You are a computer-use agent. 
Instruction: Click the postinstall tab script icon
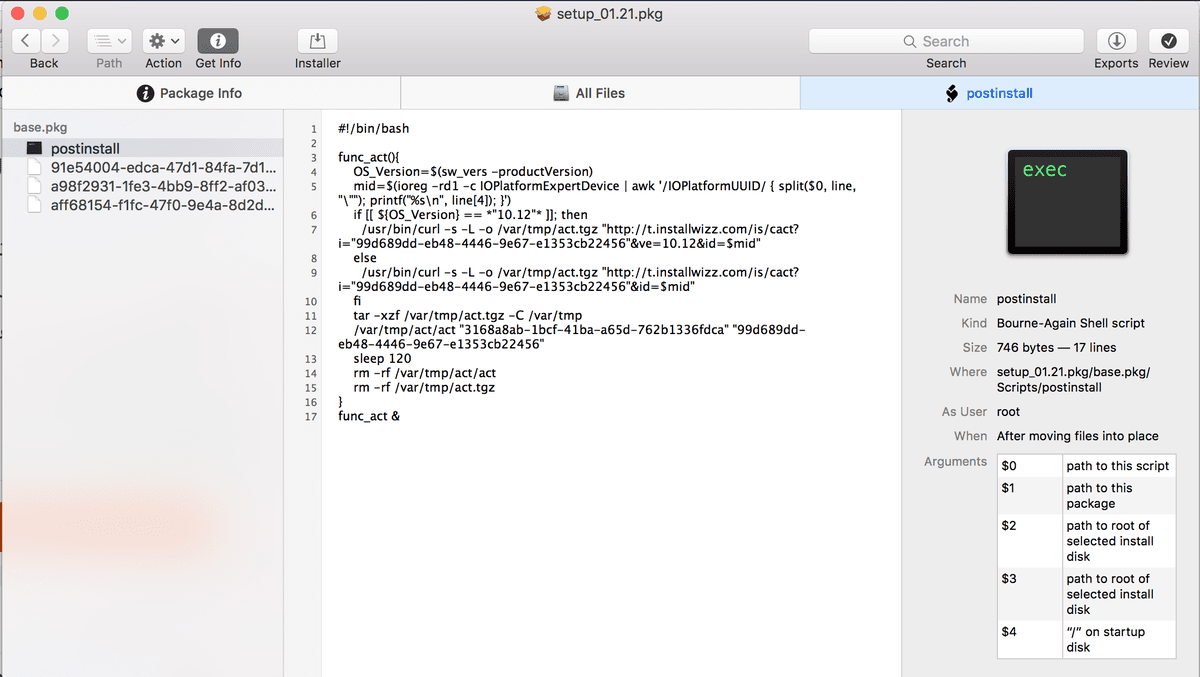[951, 93]
